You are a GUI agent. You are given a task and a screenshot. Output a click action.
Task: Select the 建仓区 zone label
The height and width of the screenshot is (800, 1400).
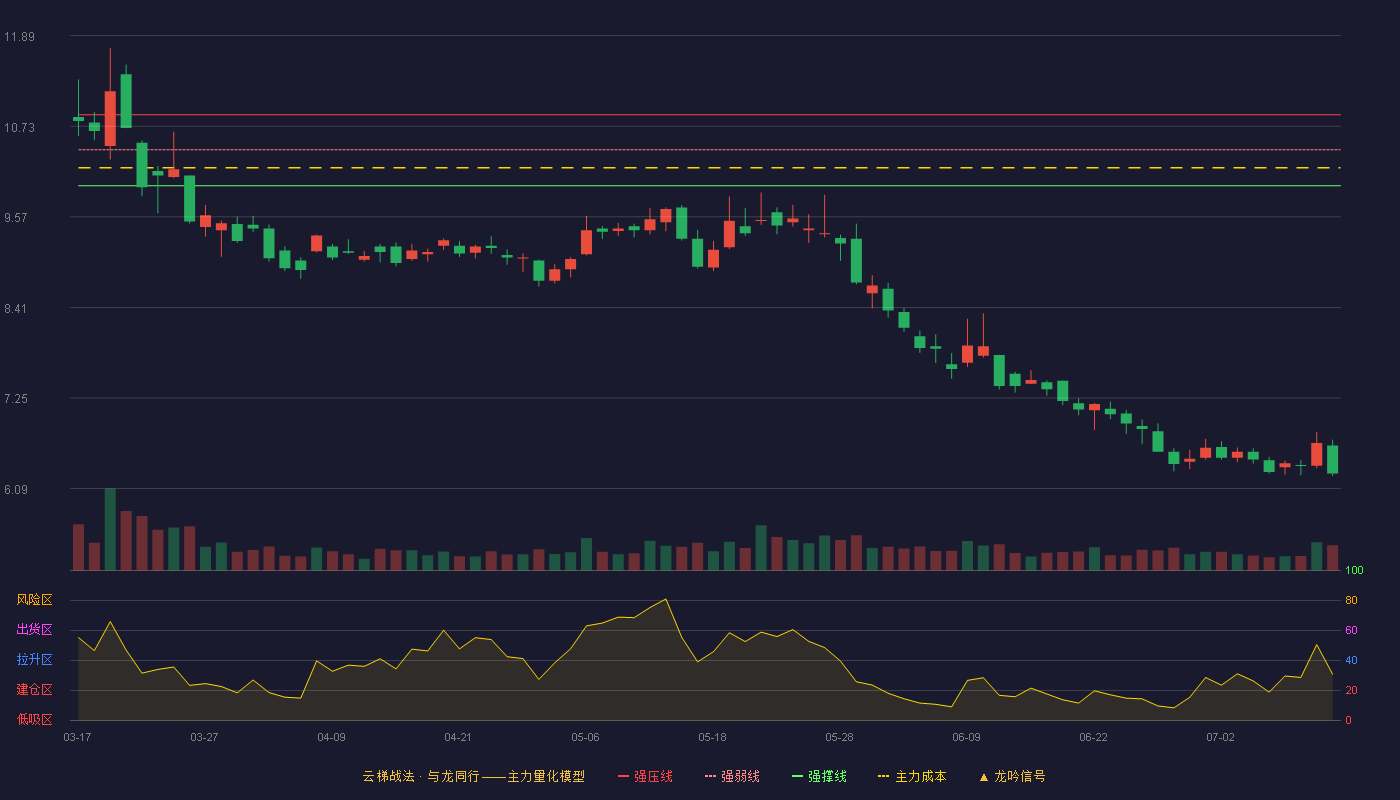[34, 690]
